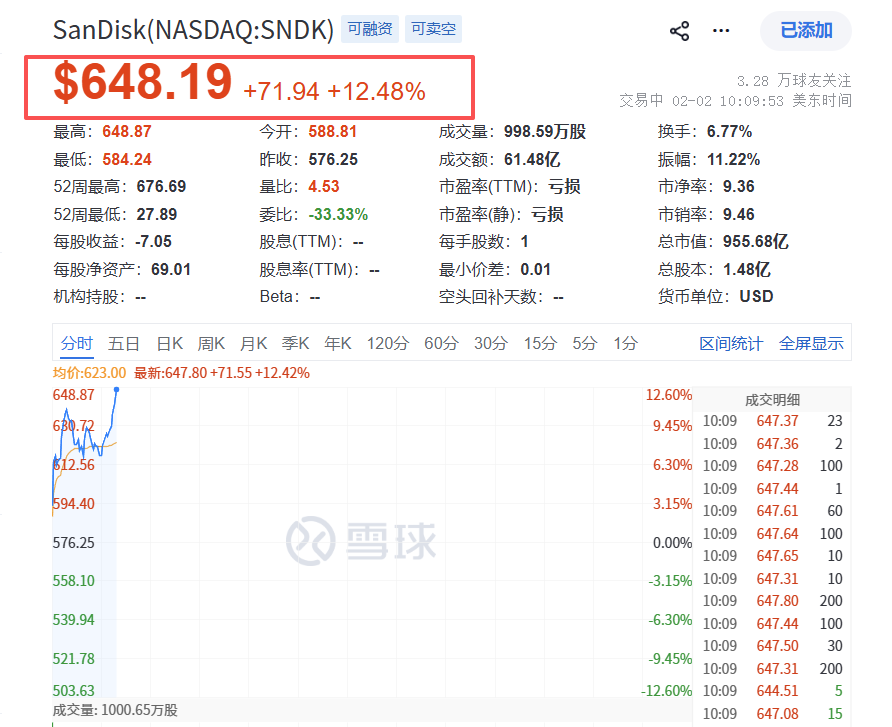892x727 pixels.
Task: Click the trade row priced 647.65
Action: tap(773, 556)
